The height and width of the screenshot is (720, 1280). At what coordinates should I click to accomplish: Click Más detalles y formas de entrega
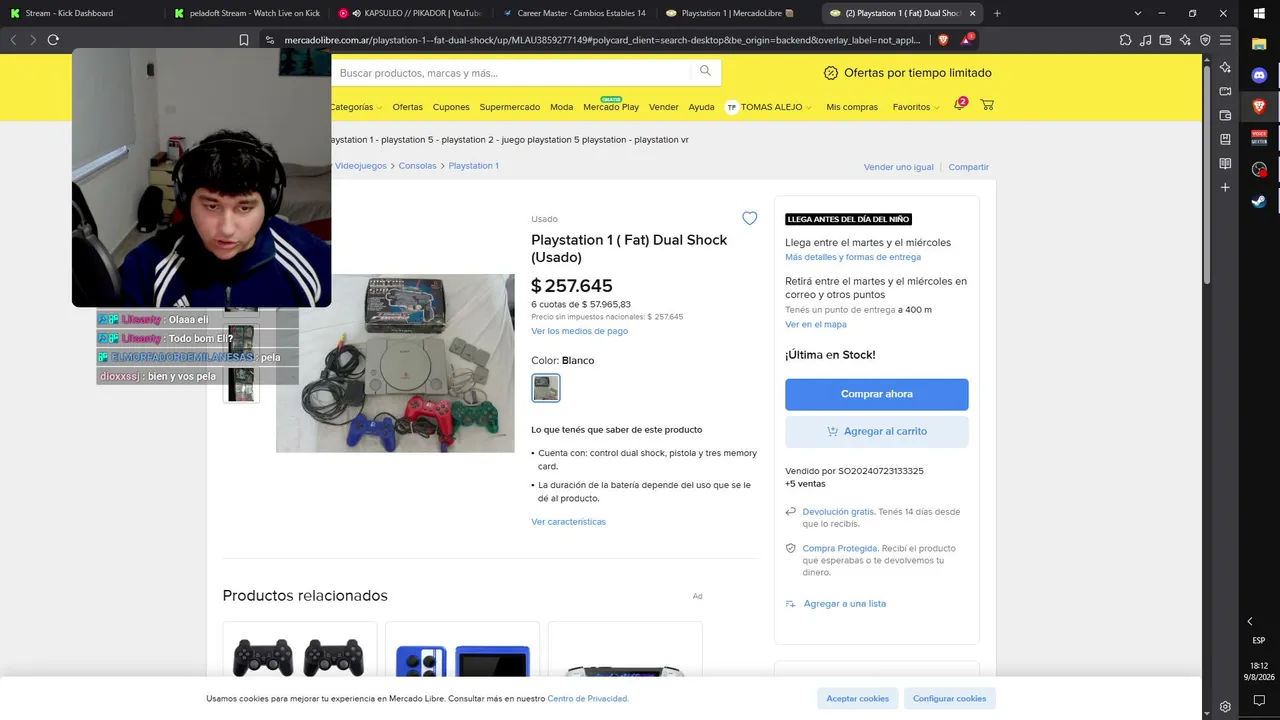tap(853, 257)
